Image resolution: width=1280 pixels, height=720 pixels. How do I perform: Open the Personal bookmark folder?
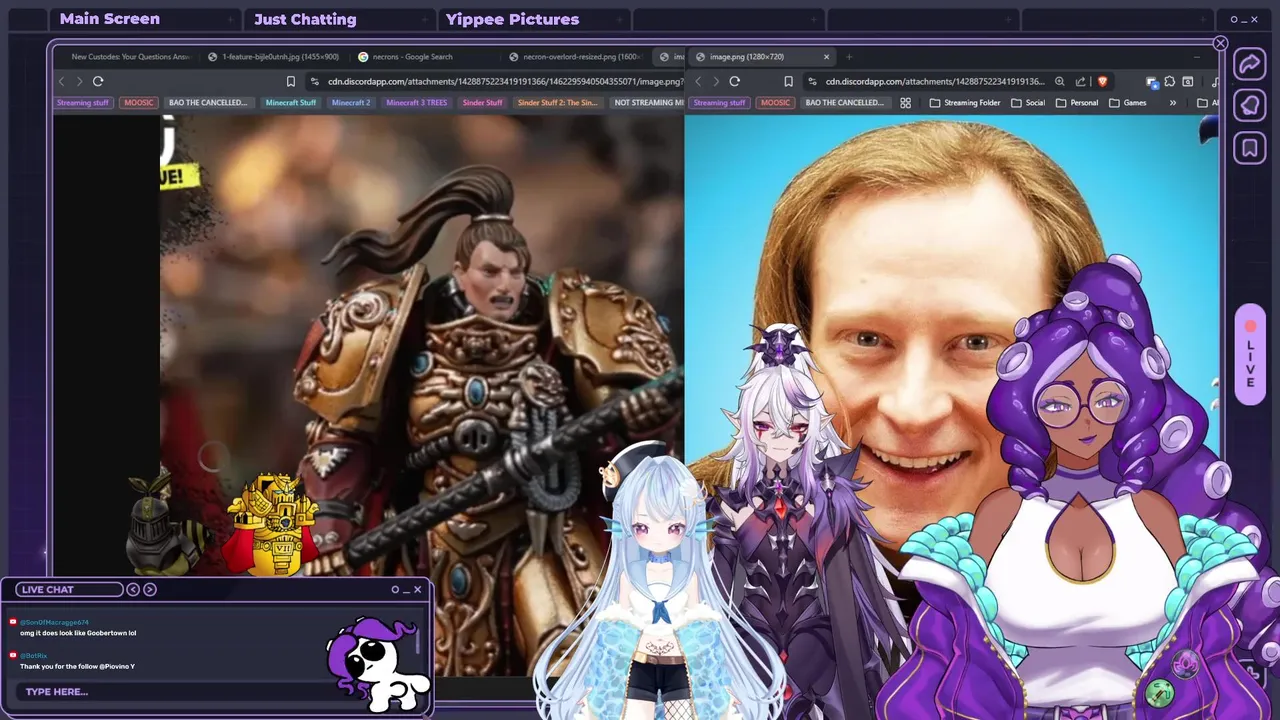1076,103
